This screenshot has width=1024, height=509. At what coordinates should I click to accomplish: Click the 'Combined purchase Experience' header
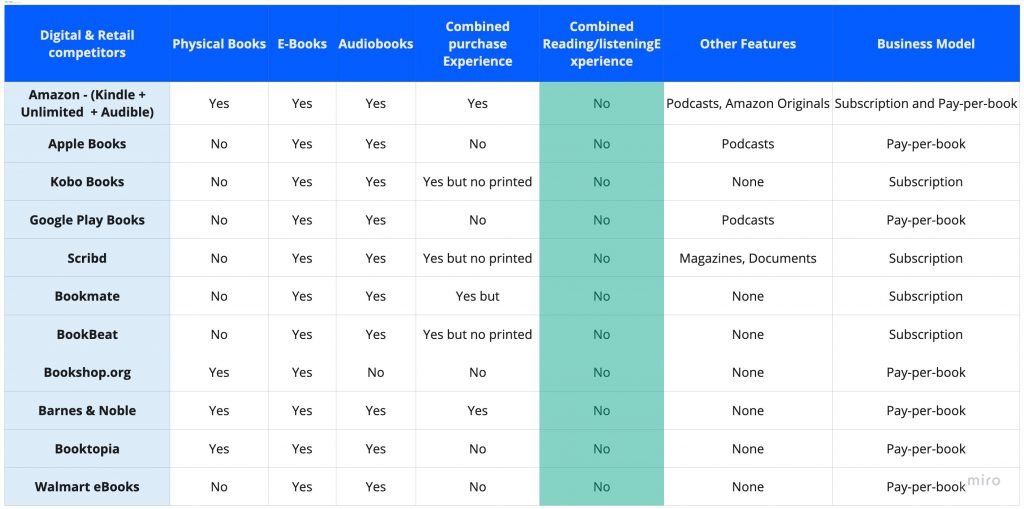(478, 44)
